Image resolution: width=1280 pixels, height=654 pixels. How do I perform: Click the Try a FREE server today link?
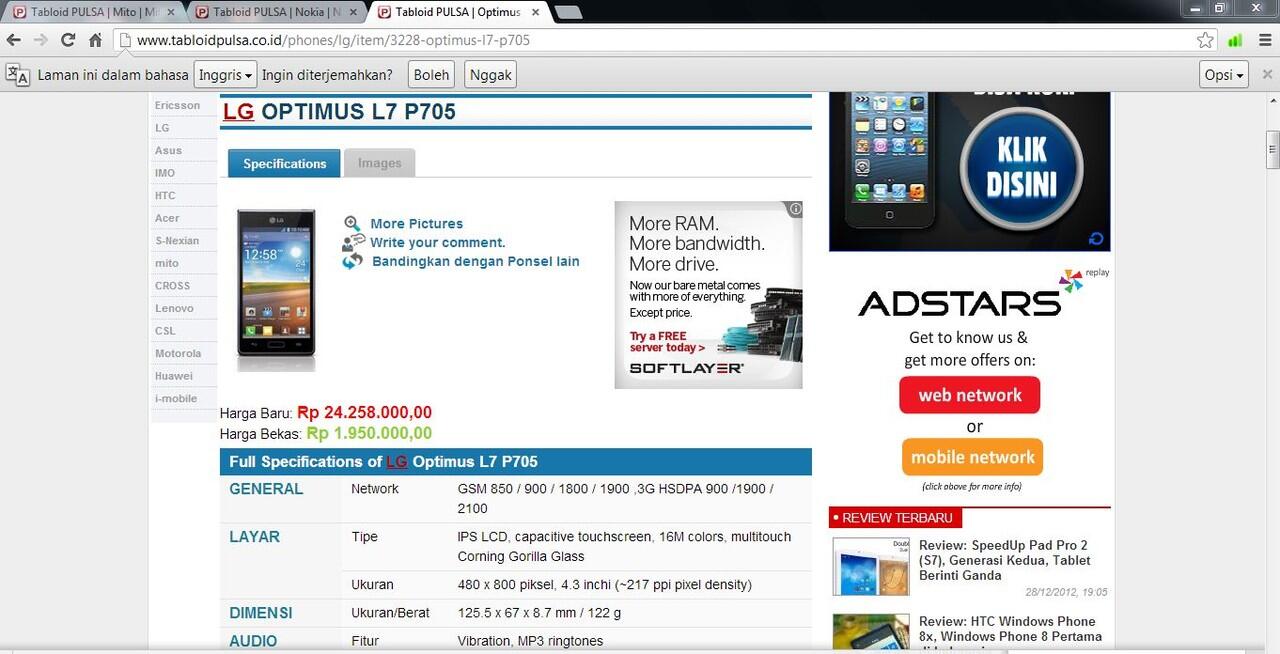[x=668, y=342]
